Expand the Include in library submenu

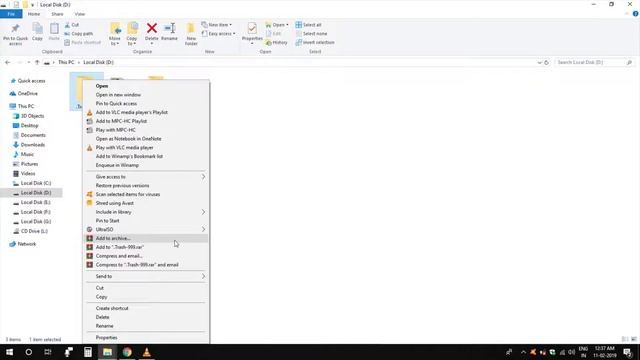tap(146, 212)
